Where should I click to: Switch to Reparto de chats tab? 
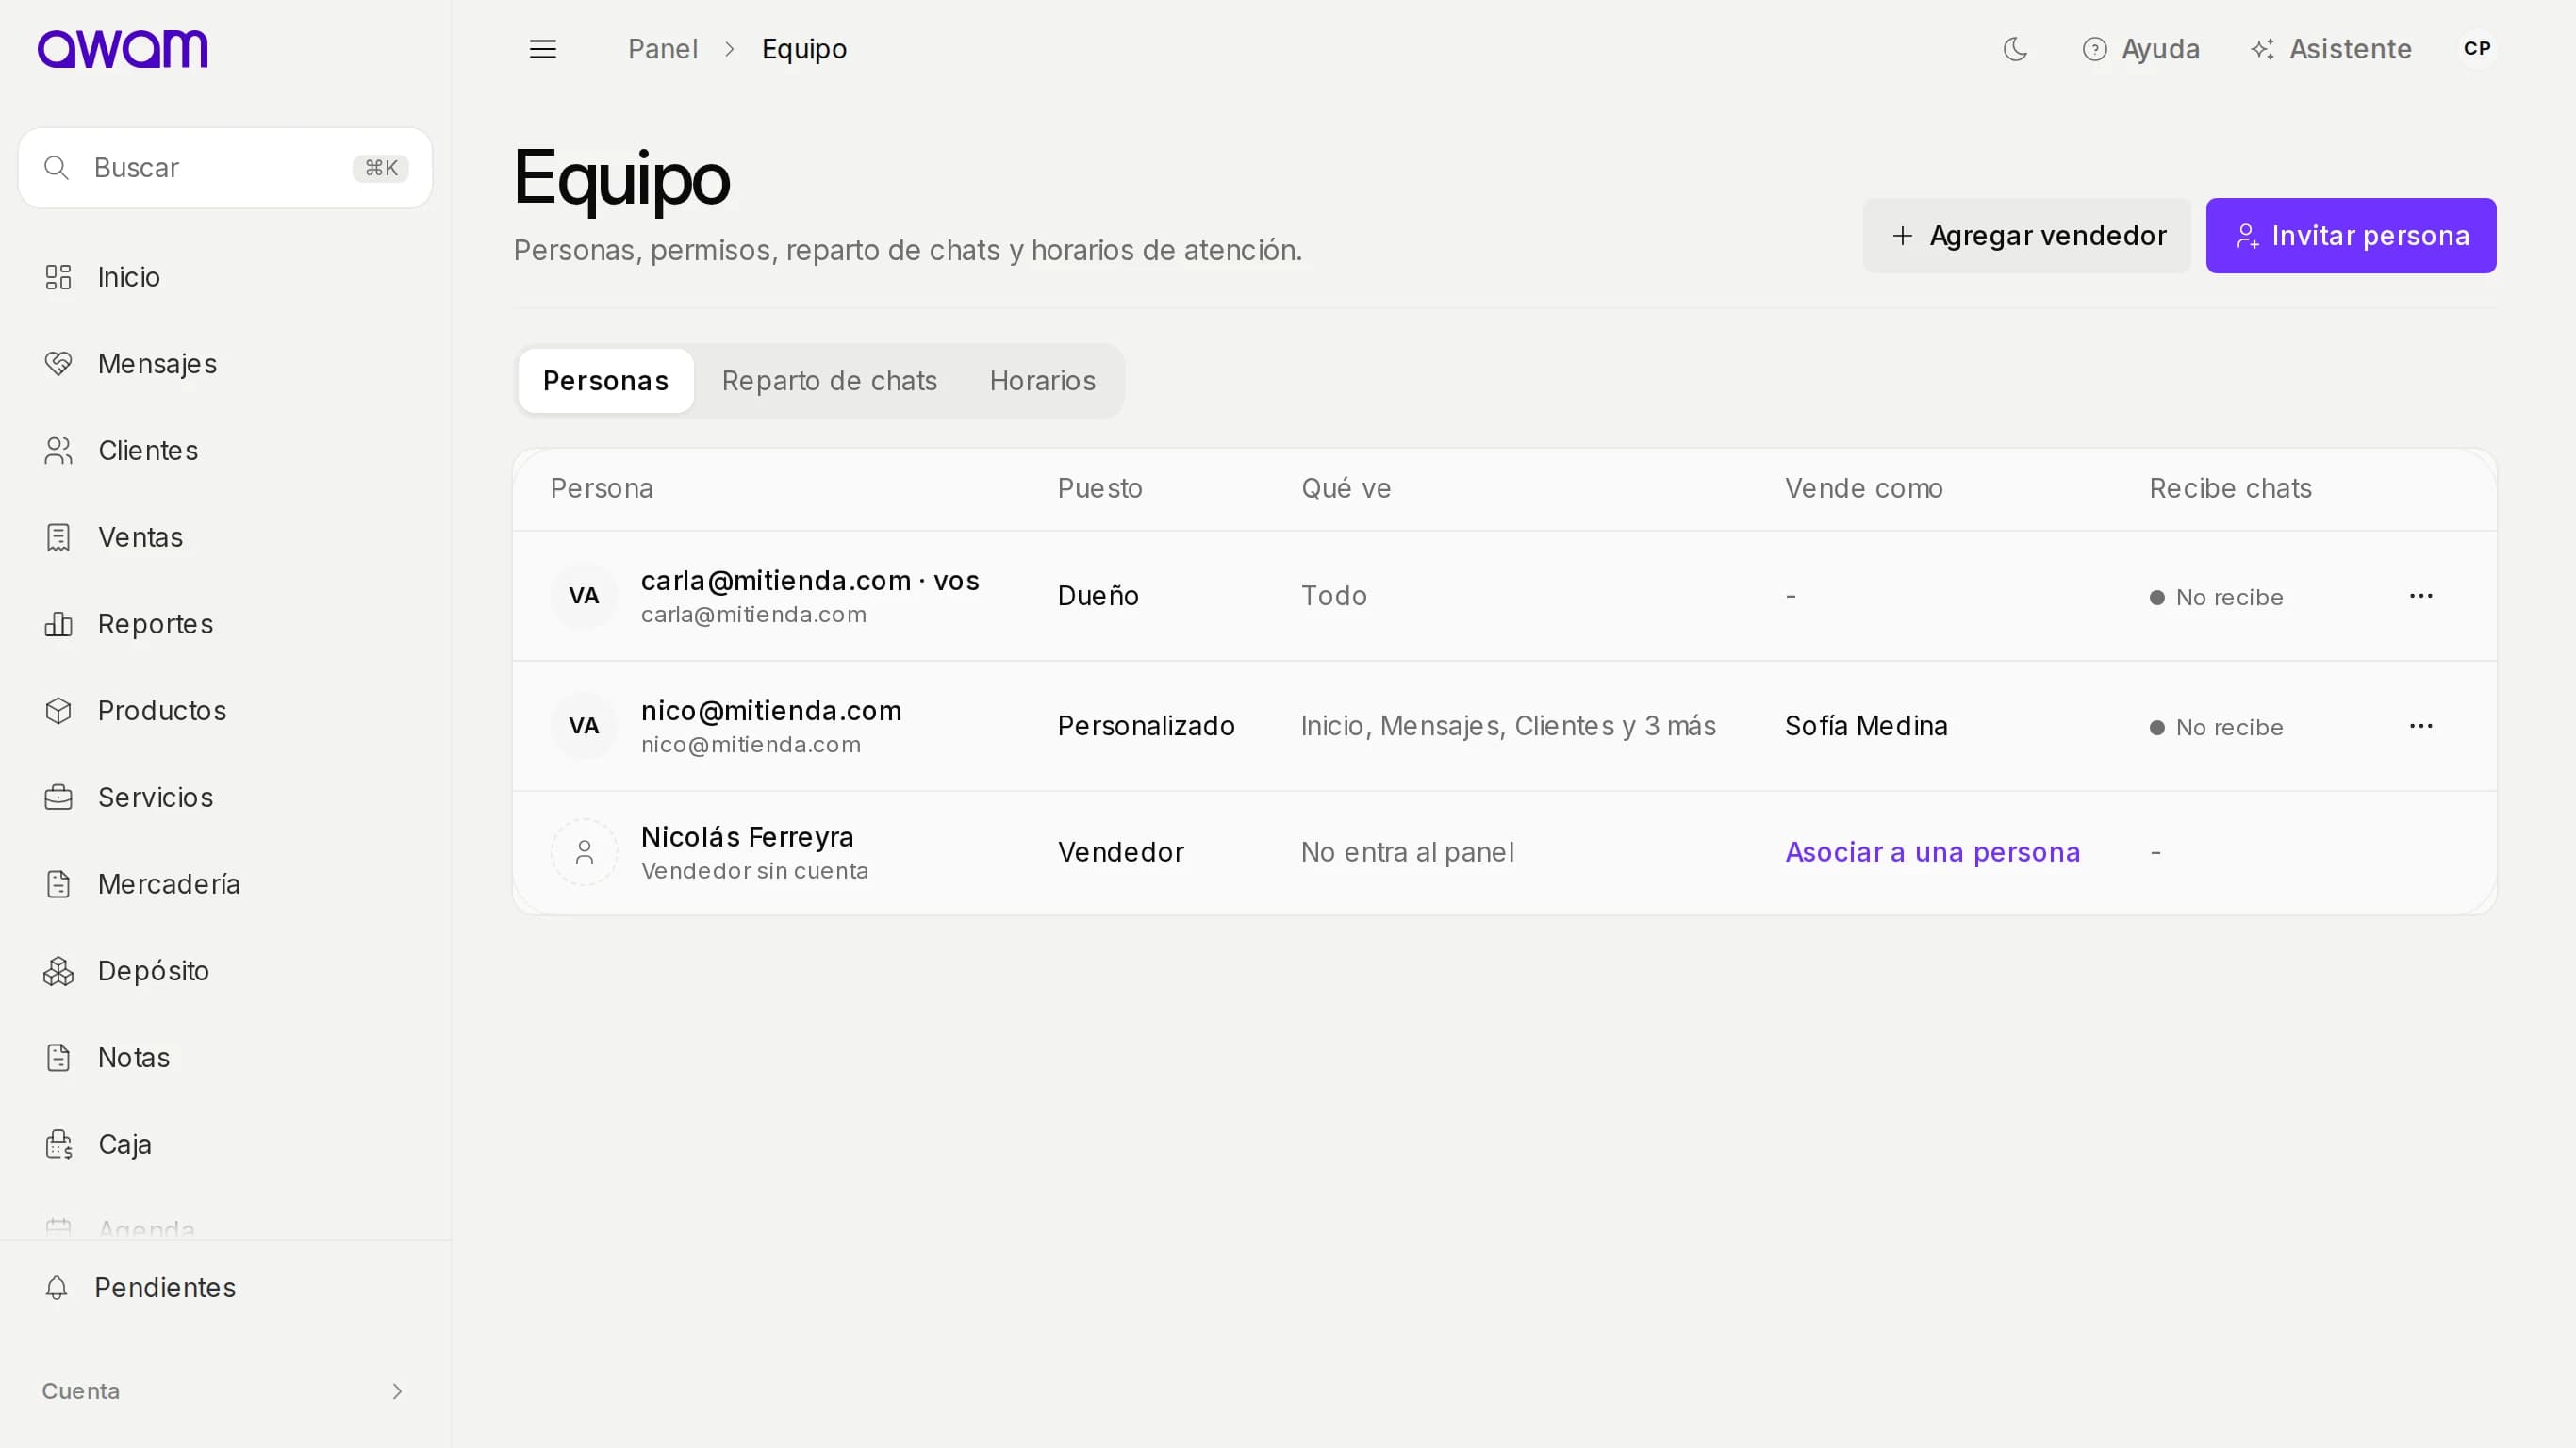click(829, 381)
